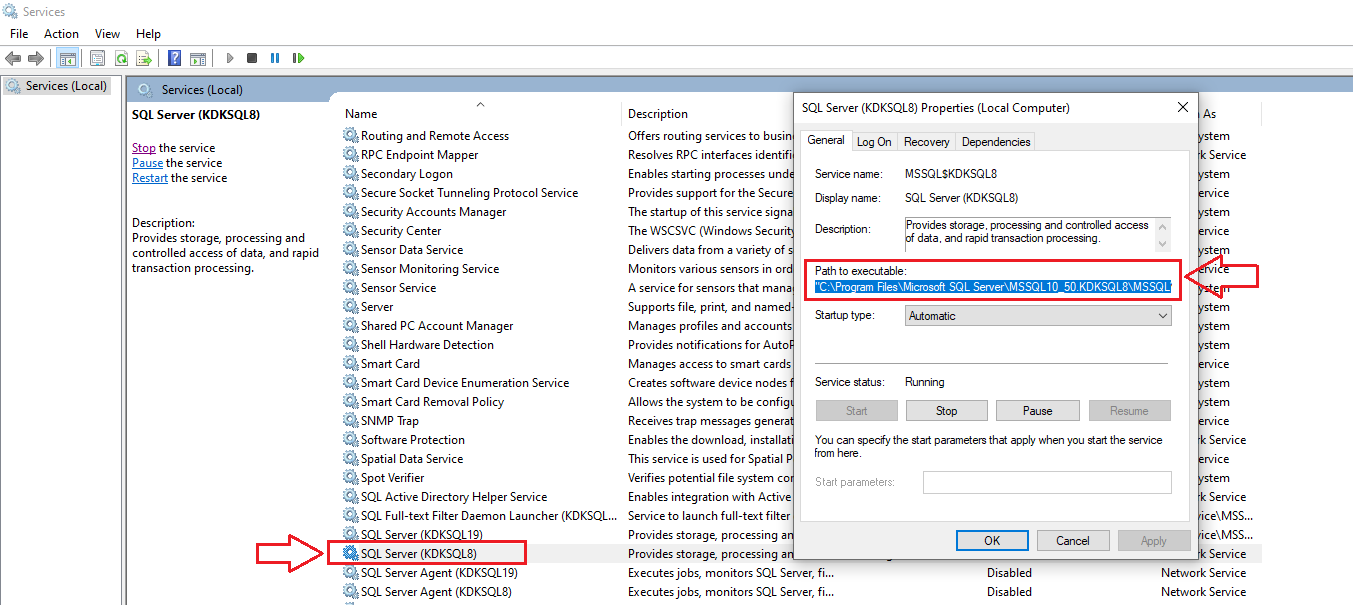Select Smart Card Device Enumeration Service
The height and width of the screenshot is (605, 1353).
(465, 383)
